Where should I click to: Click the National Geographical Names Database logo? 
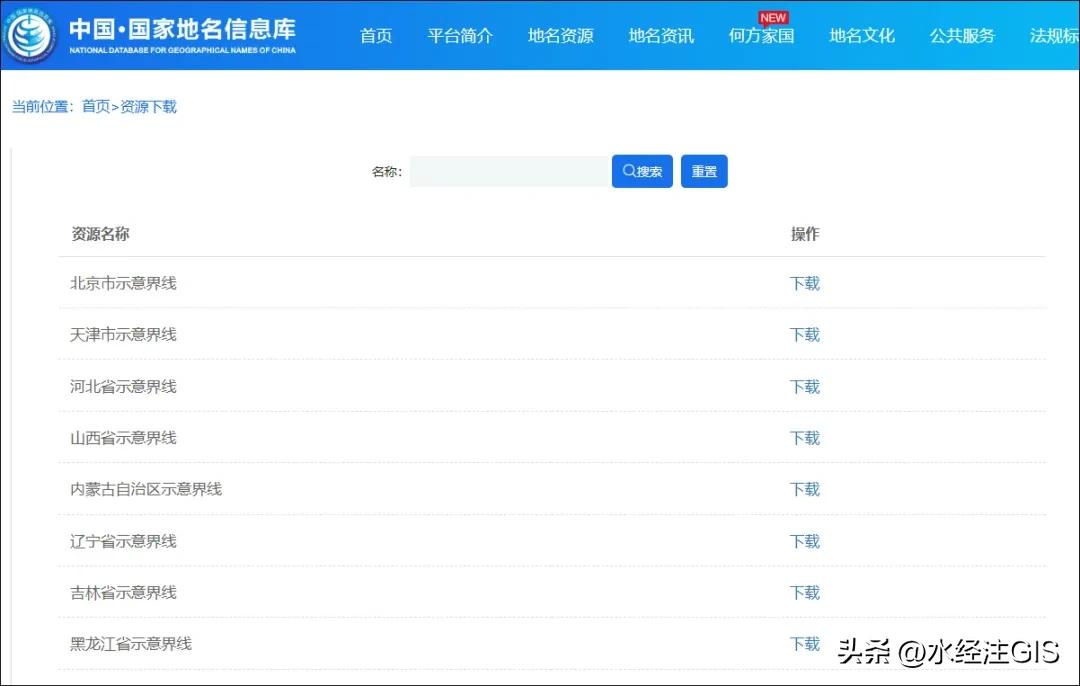coord(30,36)
